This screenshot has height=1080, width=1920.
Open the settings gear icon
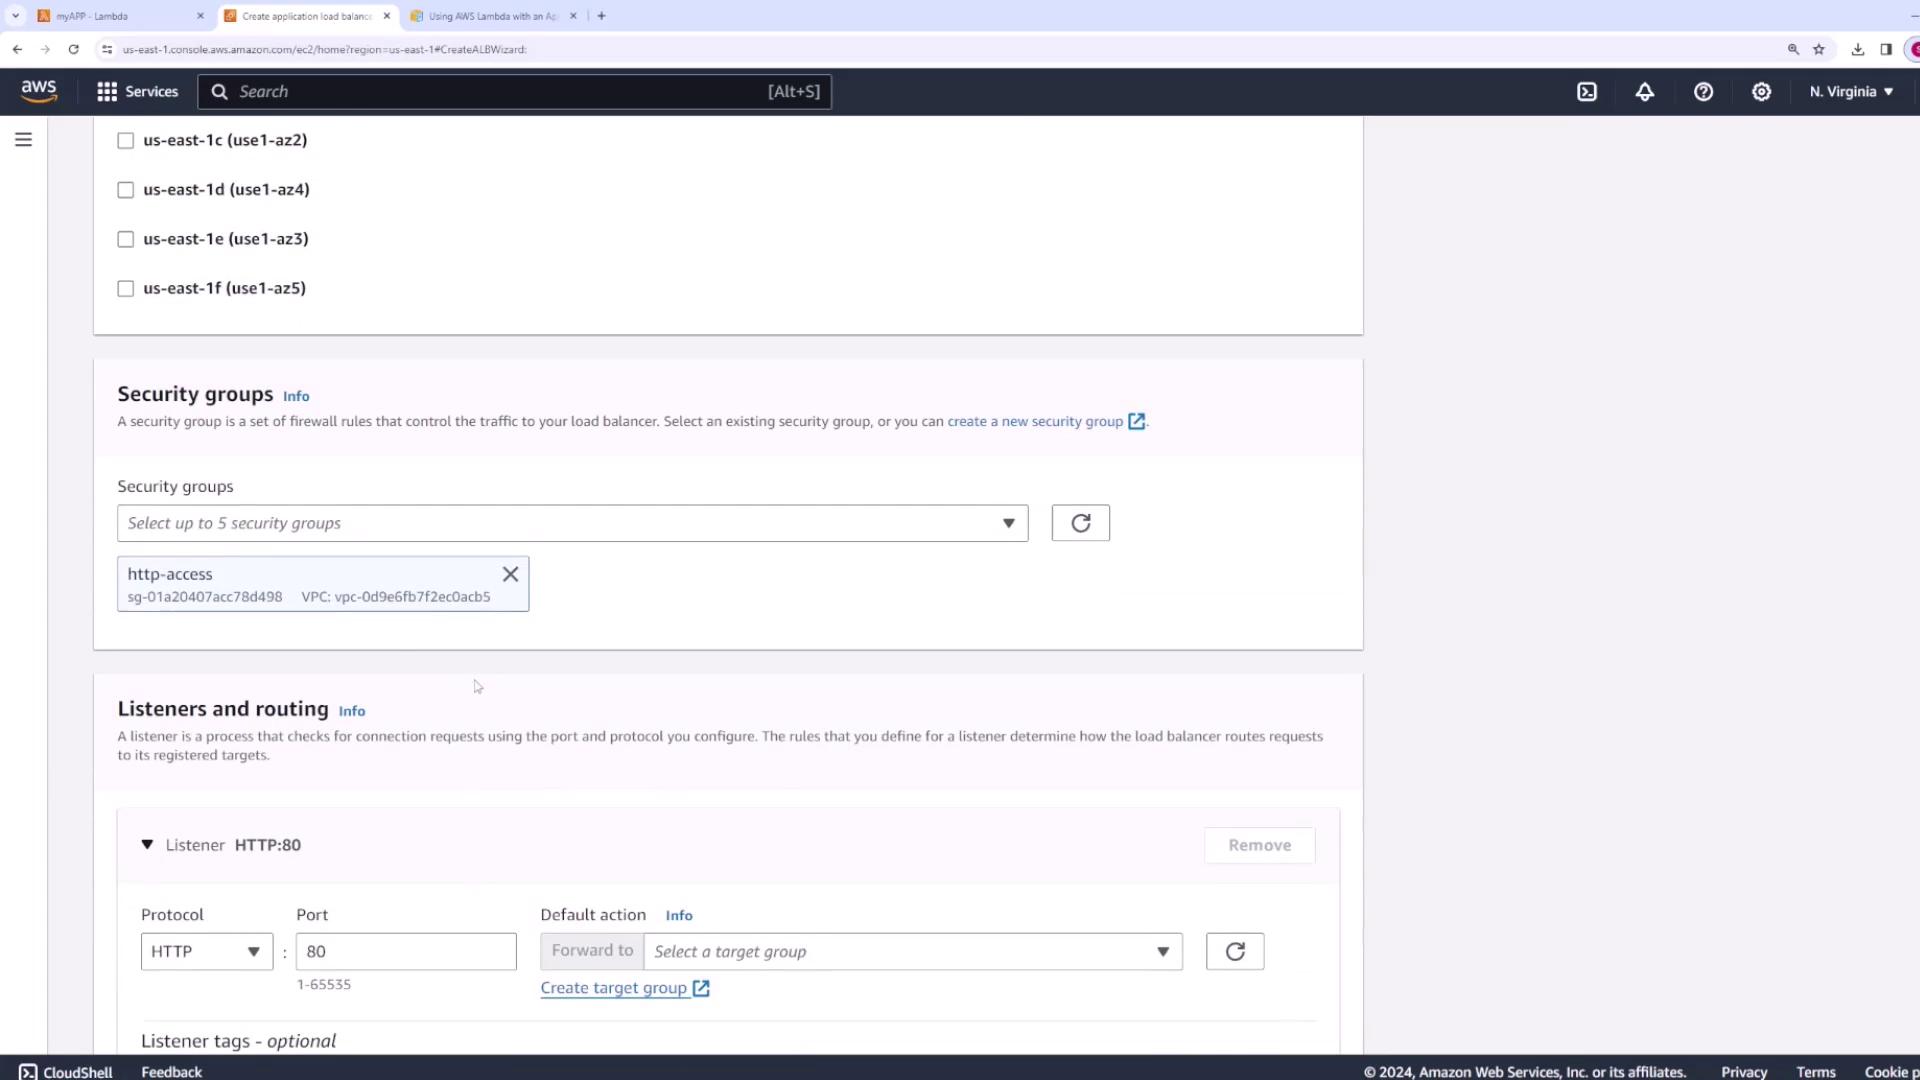[1761, 92]
